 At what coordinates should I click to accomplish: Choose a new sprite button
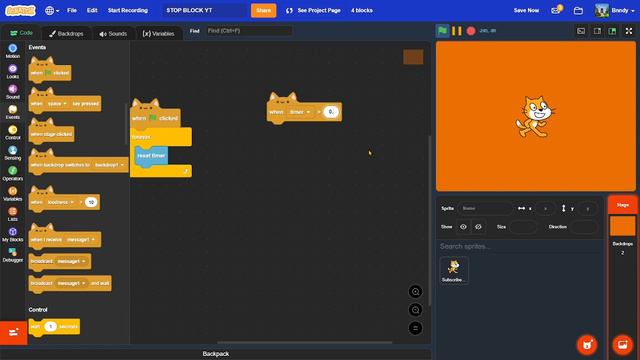click(587, 344)
